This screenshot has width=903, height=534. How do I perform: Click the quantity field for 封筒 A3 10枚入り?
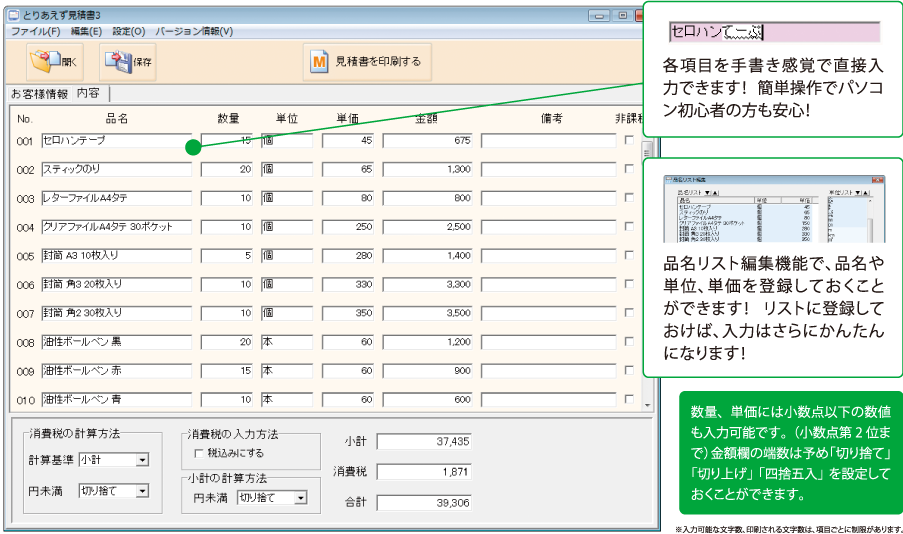pos(227,256)
